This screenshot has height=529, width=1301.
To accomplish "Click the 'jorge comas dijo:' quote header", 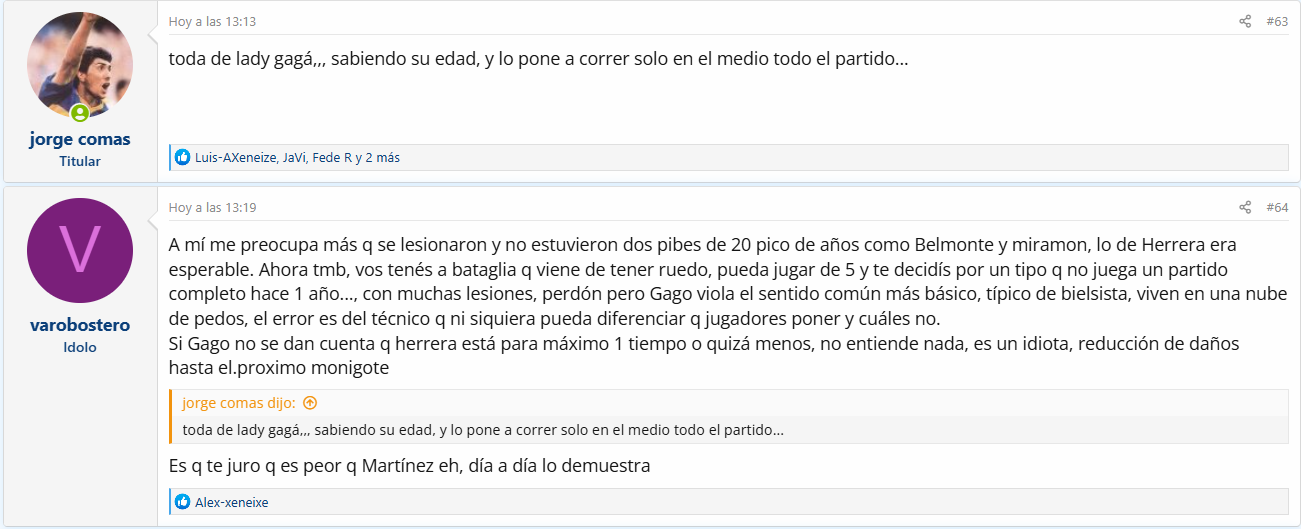I will point(239,403).
